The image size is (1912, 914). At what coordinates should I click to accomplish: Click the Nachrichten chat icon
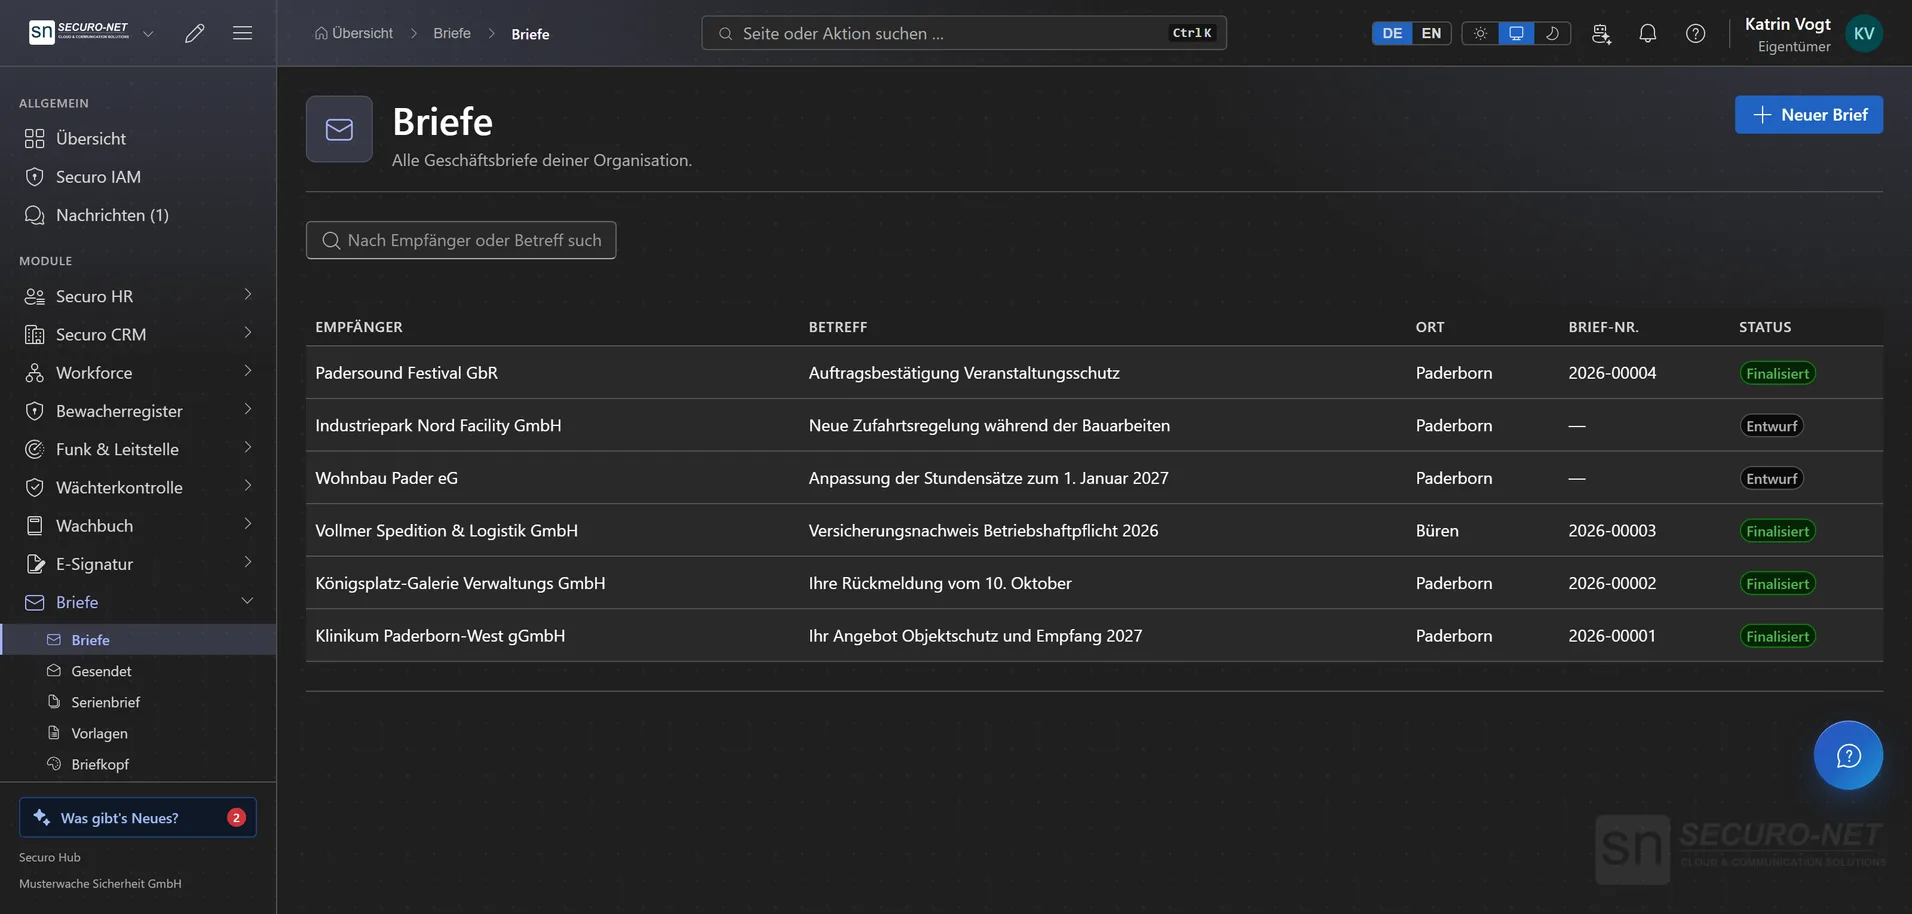[x=35, y=215]
